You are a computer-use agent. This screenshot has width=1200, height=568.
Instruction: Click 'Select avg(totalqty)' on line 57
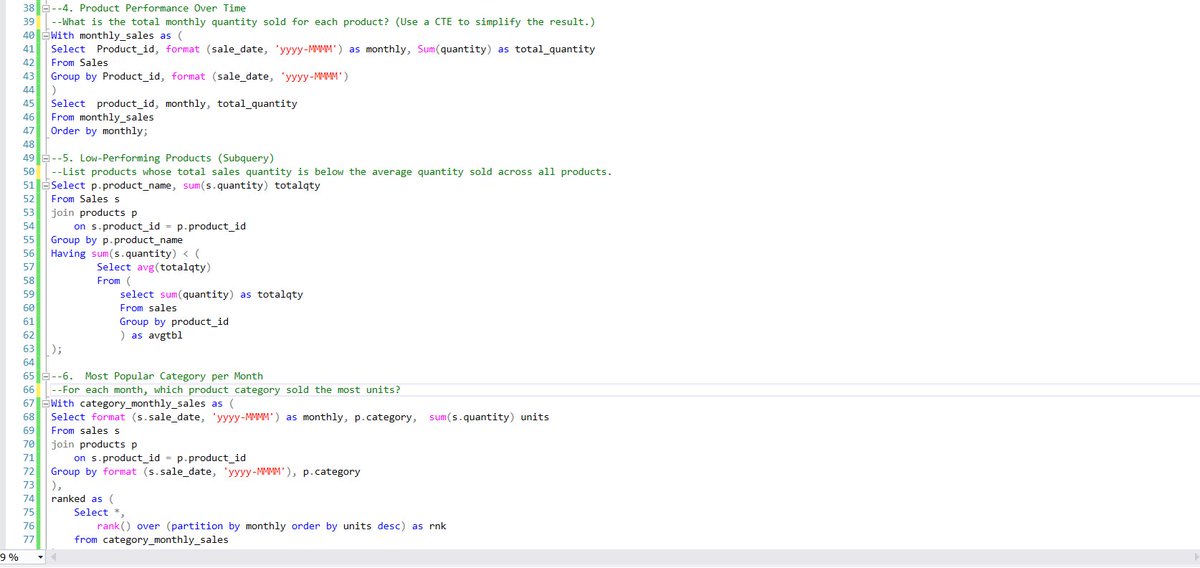click(x=154, y=267)
